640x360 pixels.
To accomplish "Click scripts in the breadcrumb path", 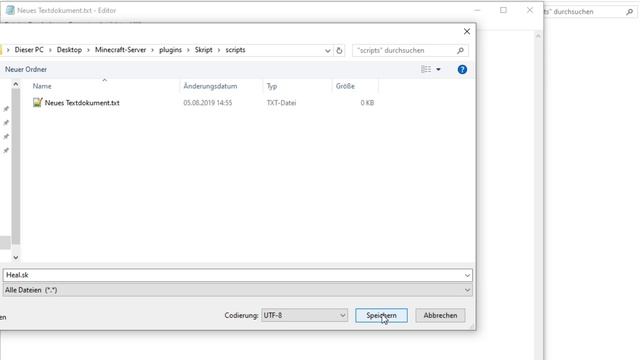I will [236, 50].
